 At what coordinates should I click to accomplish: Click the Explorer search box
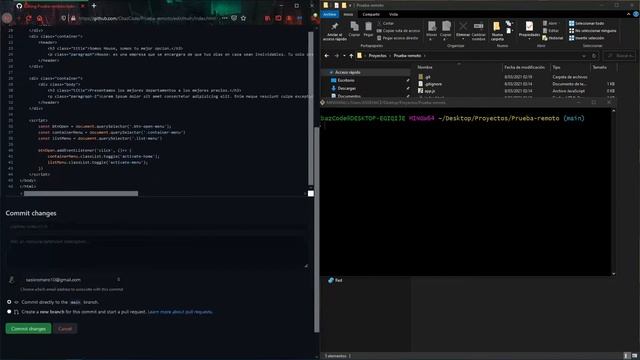tap(619, 56)
